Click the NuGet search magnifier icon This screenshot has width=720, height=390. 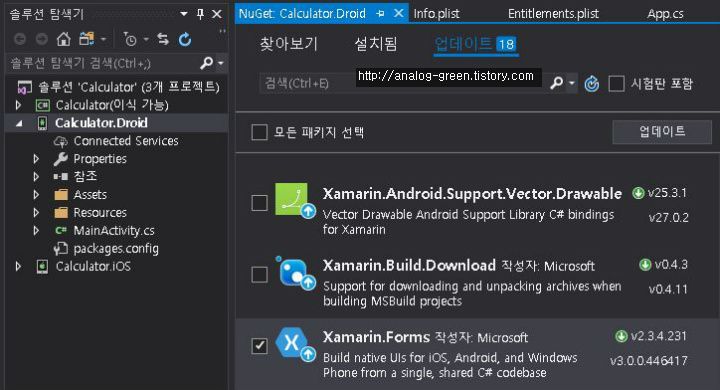click(x=557, y=83)
